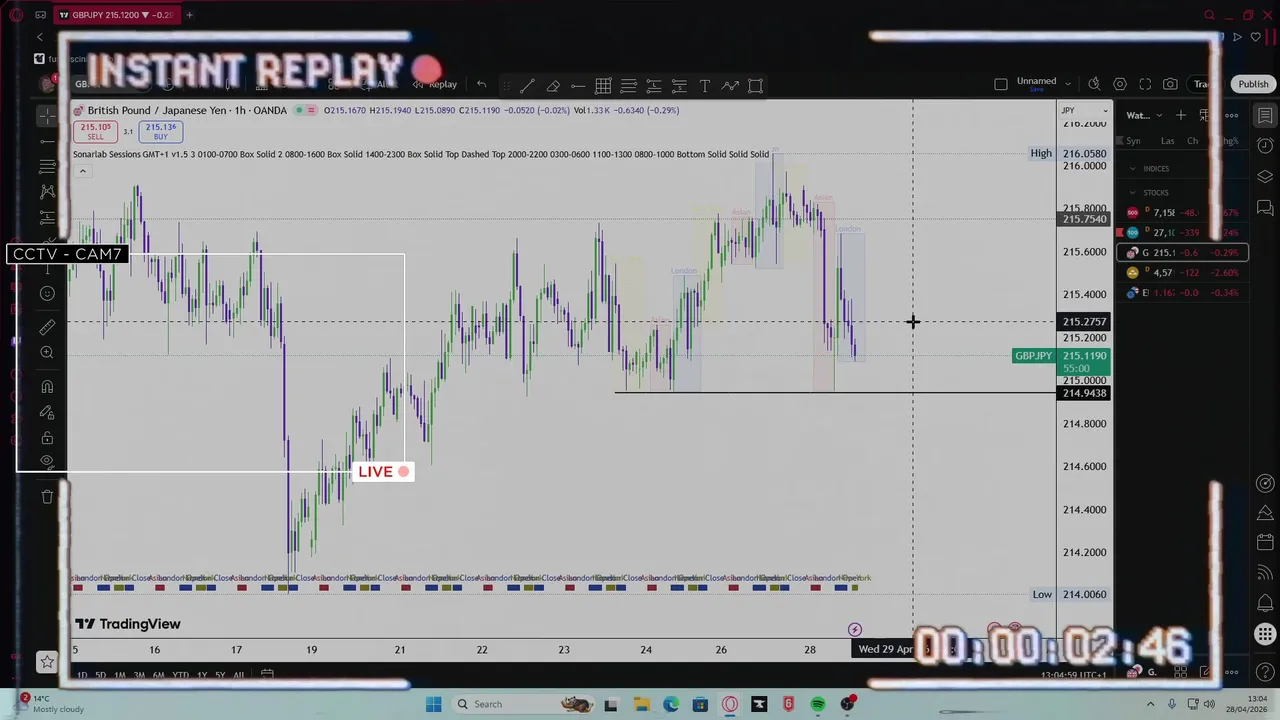Collapse the indicator legend arrow

click(83, 171)
